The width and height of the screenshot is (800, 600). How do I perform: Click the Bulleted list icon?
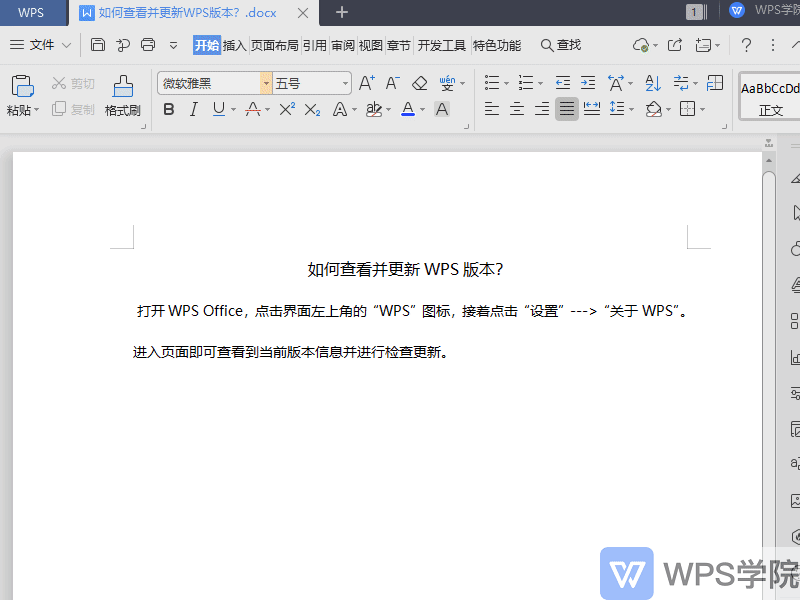[x=492, y=83]
